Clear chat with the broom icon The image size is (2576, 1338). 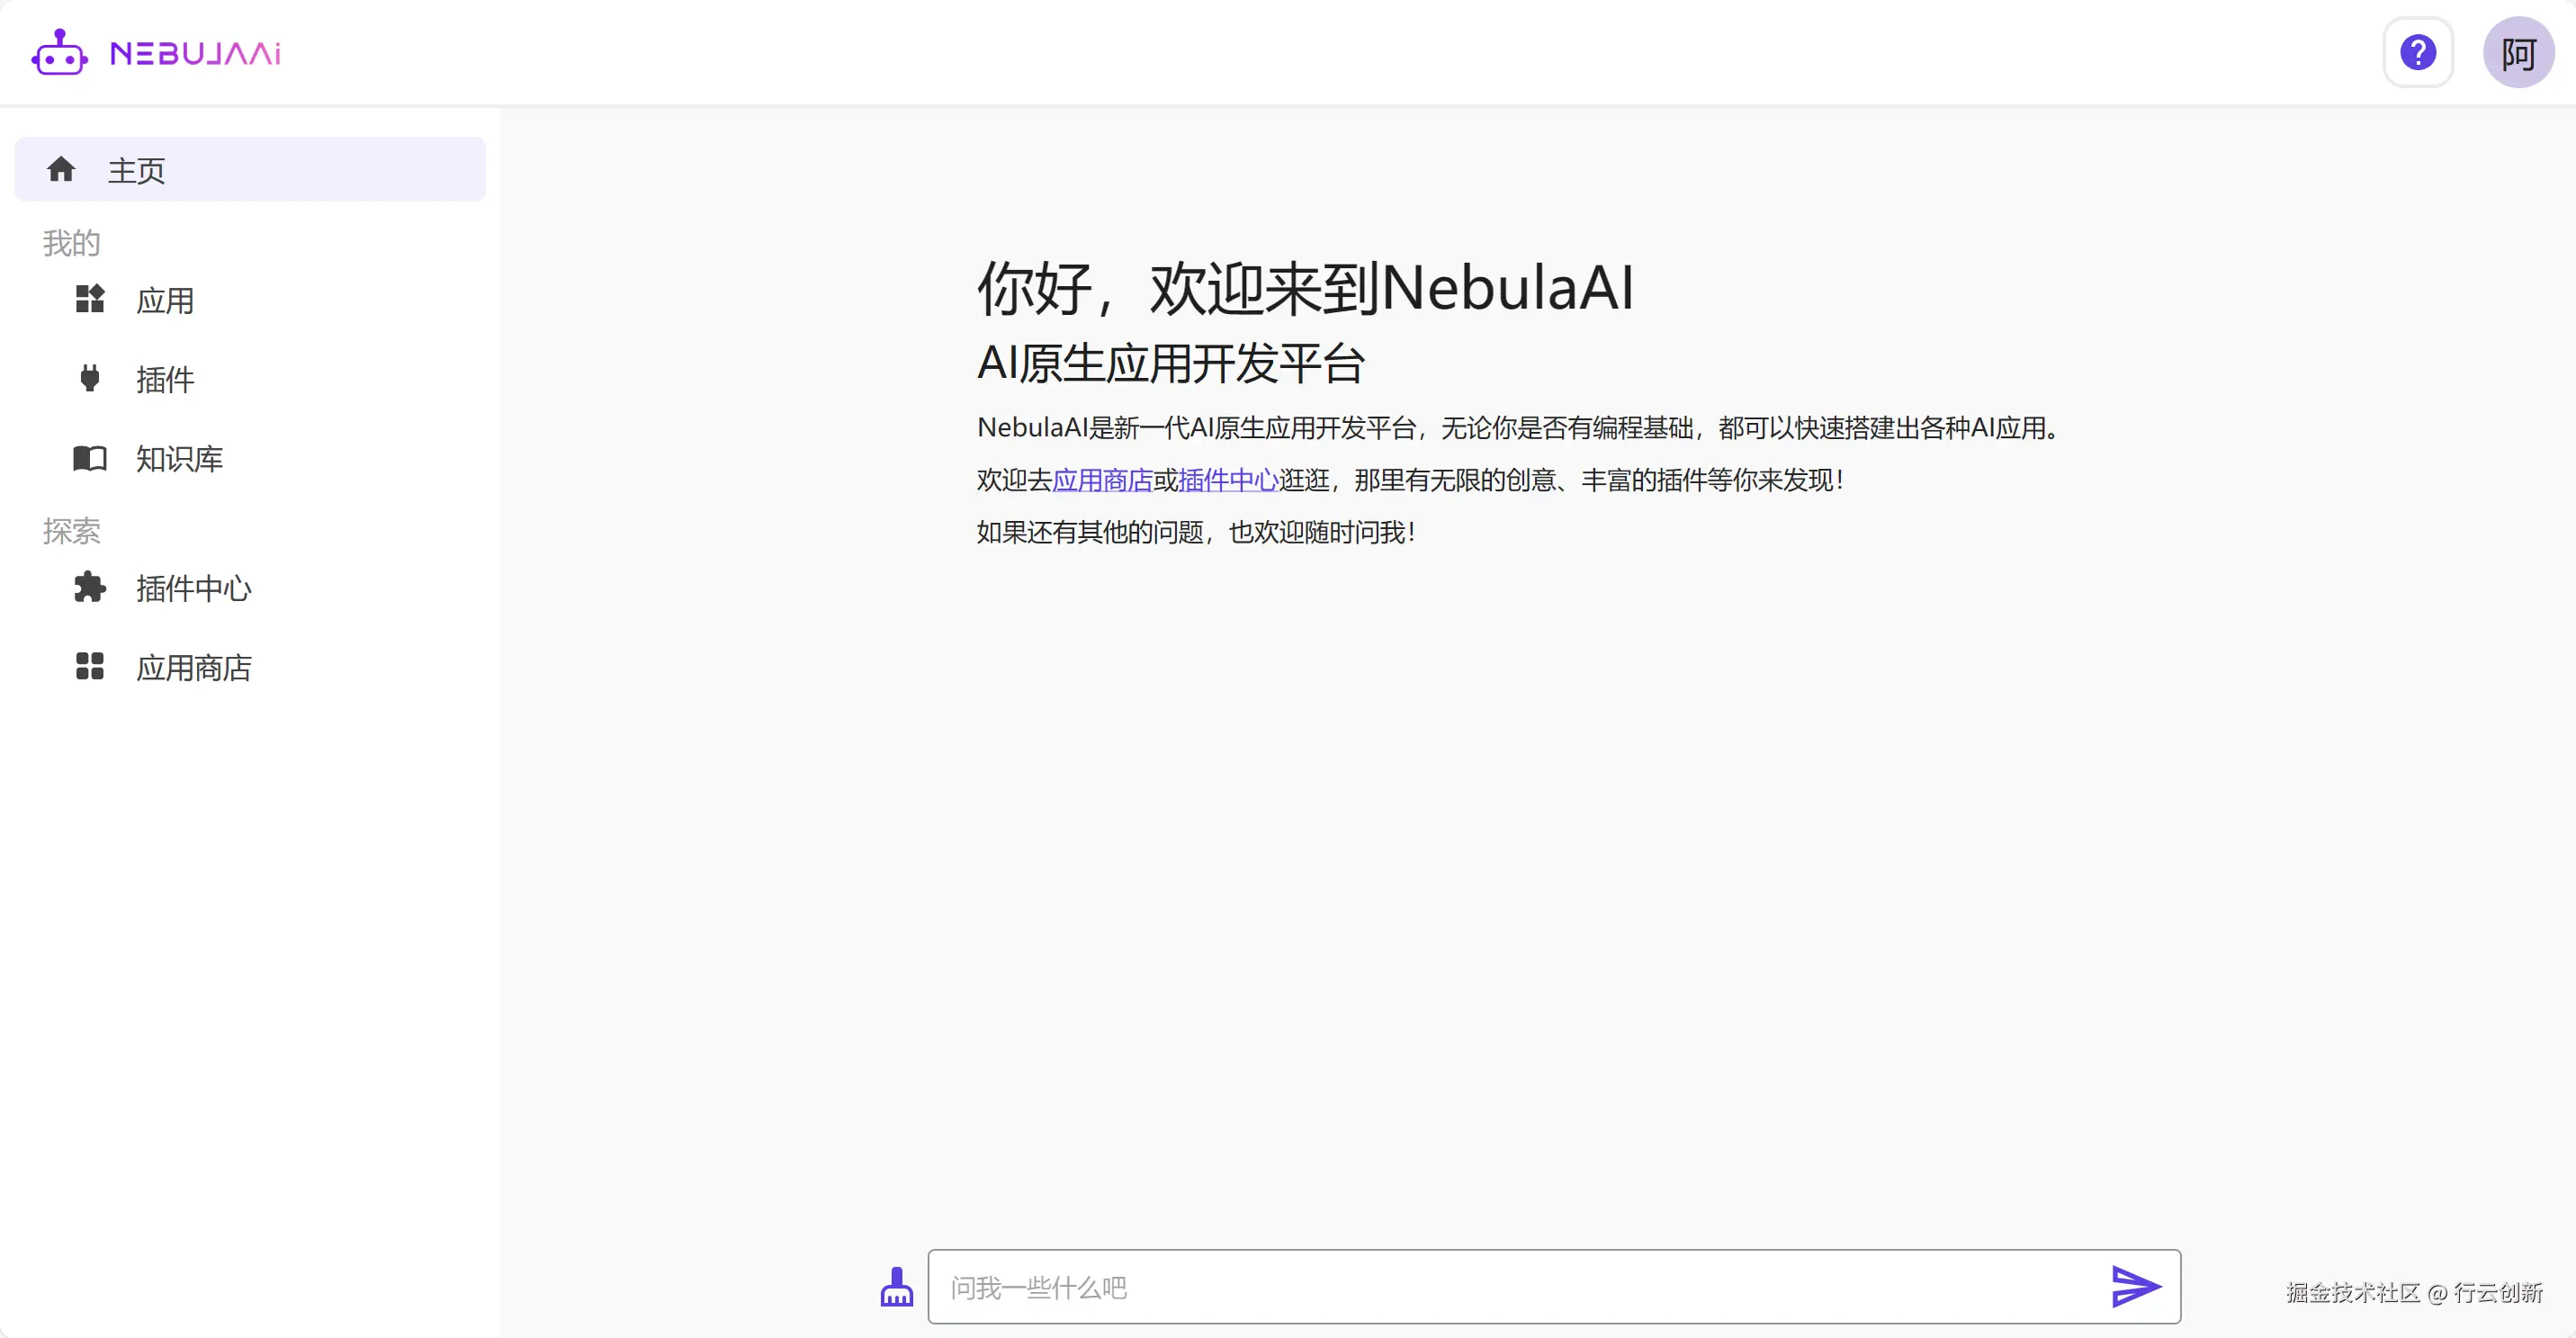click(x=896, y=1287)
